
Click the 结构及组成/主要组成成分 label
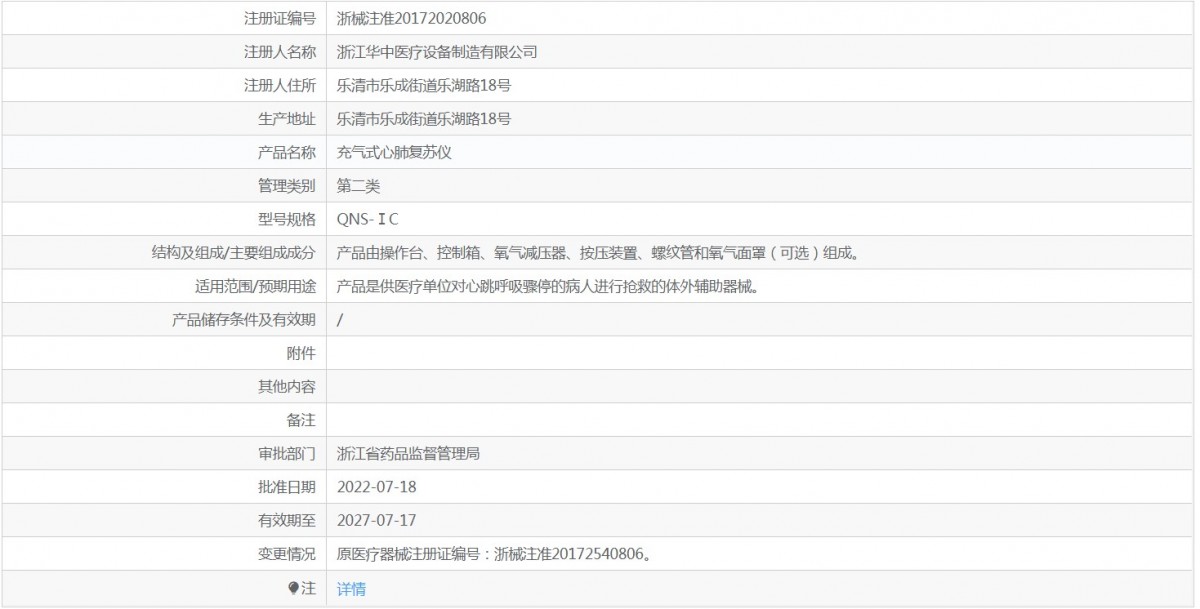click(234, 253)
